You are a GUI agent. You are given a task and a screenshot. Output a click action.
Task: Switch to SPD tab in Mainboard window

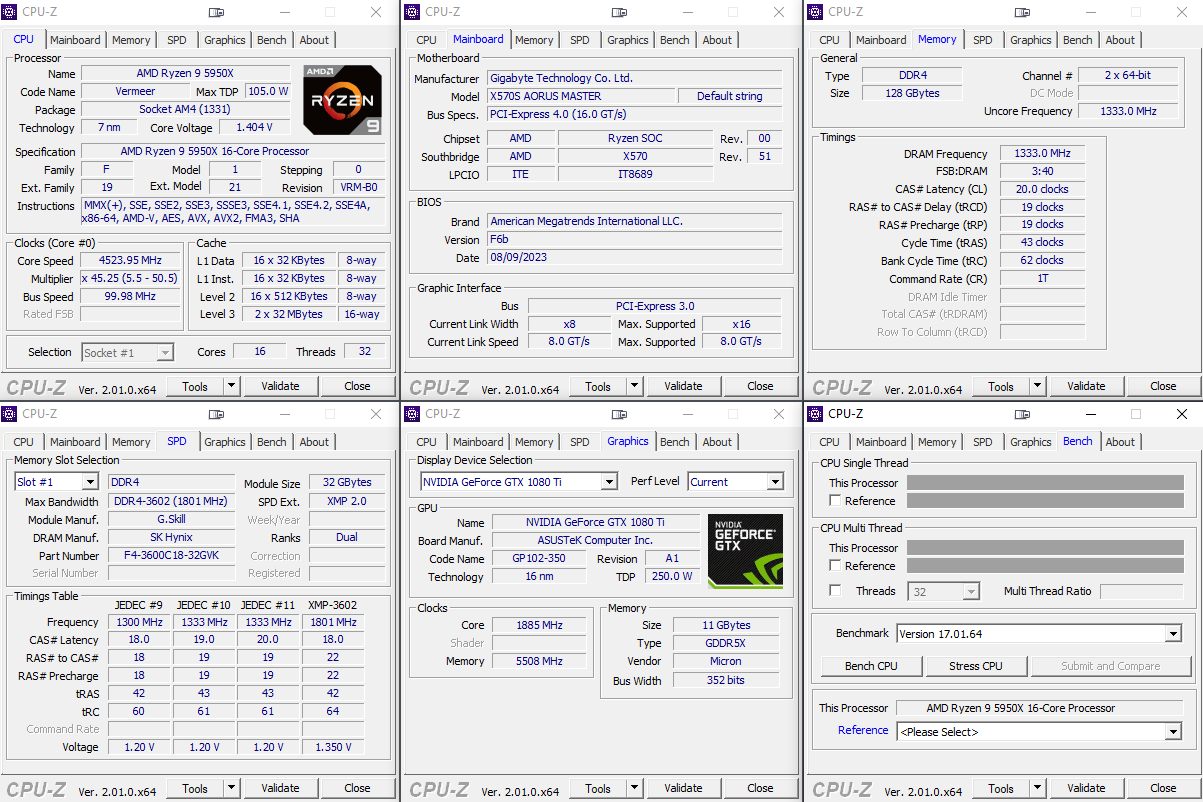[x=580, y=40]
